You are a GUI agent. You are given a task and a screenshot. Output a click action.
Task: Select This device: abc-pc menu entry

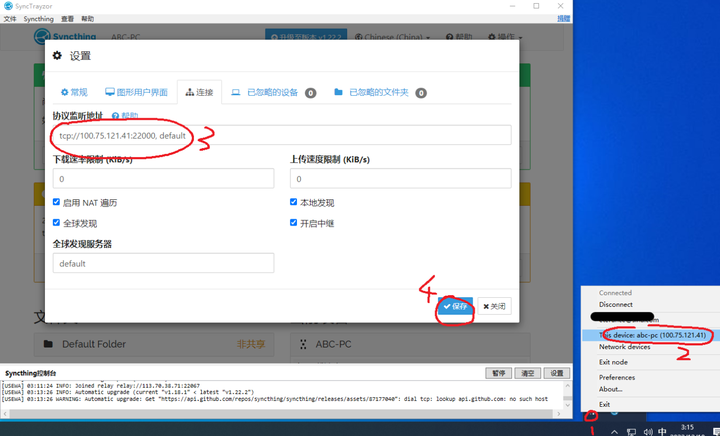(x=651, y=335)
